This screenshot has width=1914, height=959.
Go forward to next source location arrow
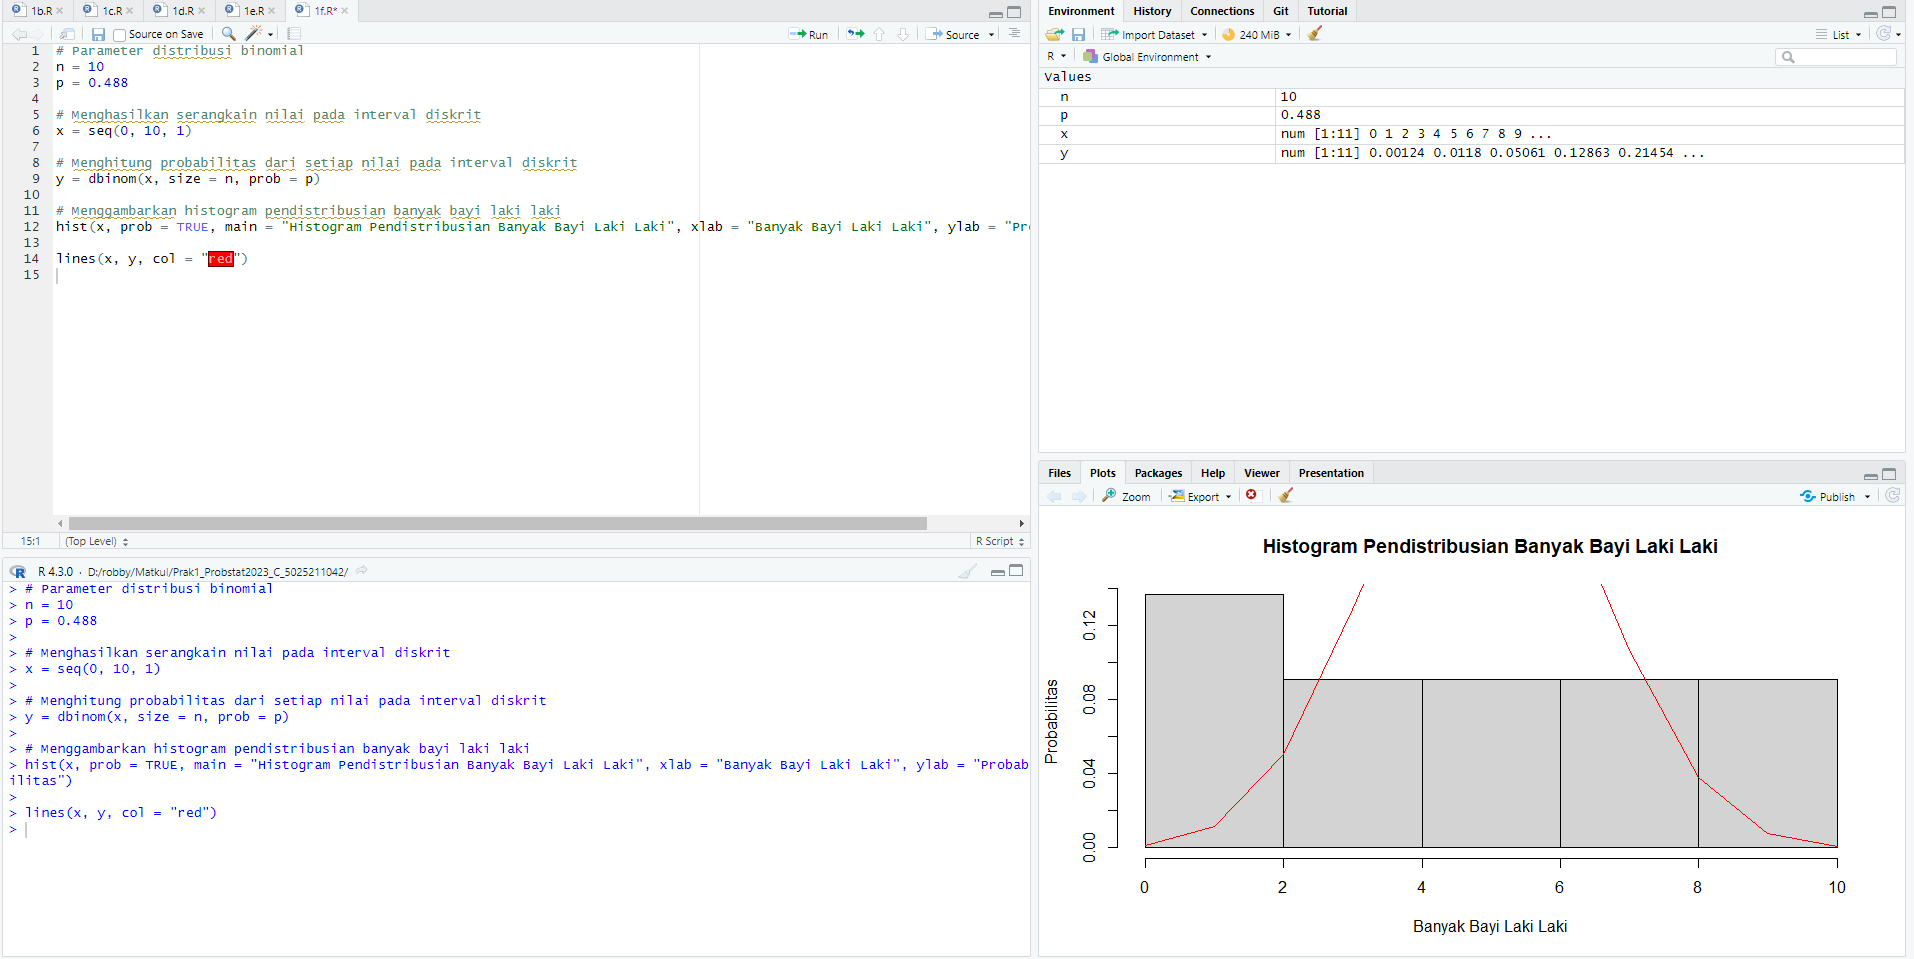[38, 34]
